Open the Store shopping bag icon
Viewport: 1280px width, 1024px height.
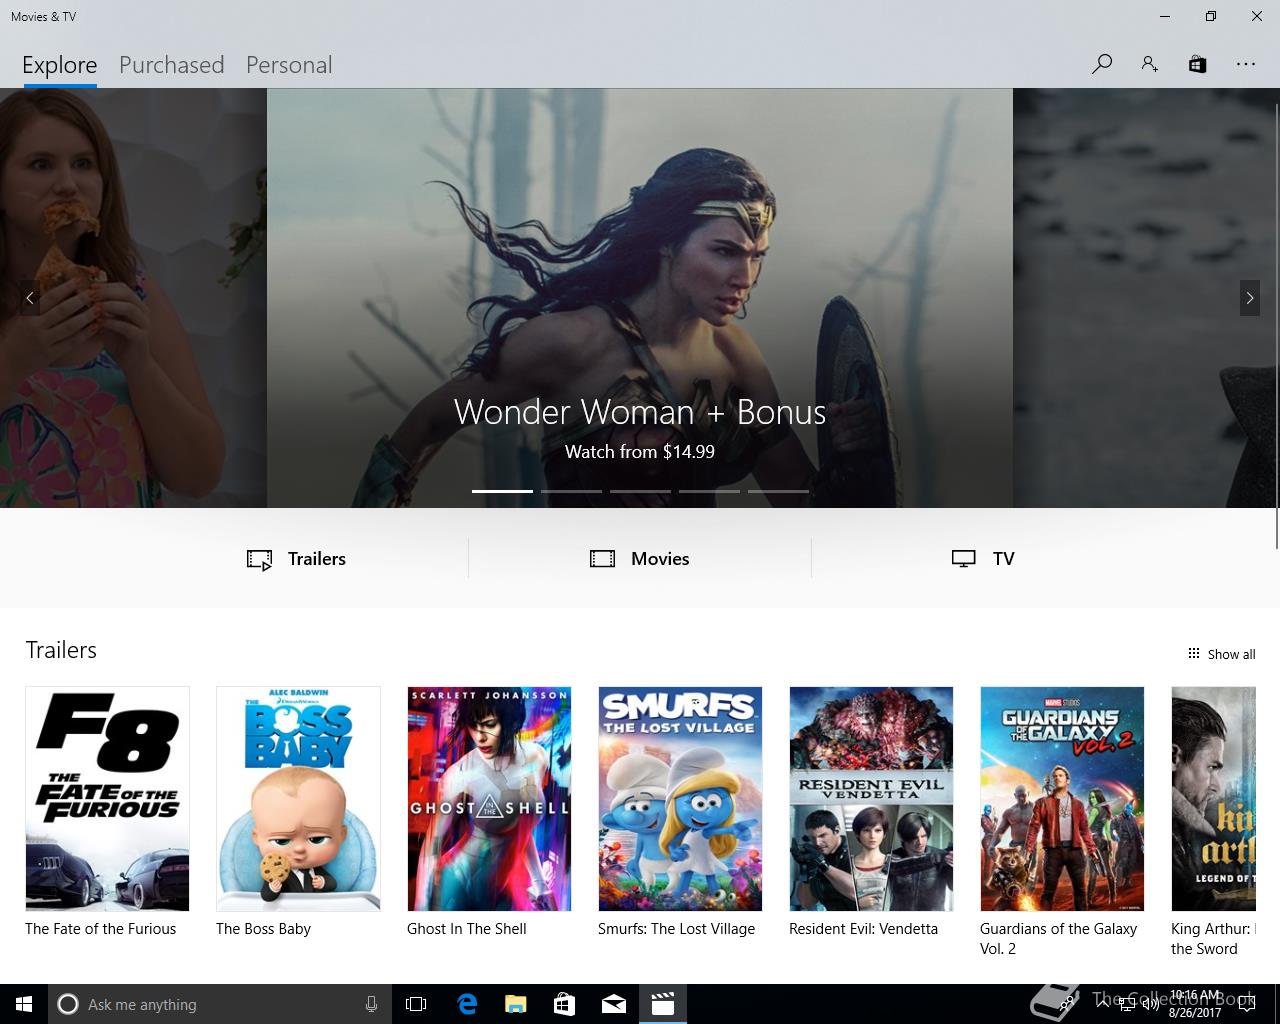point(1197,64)
